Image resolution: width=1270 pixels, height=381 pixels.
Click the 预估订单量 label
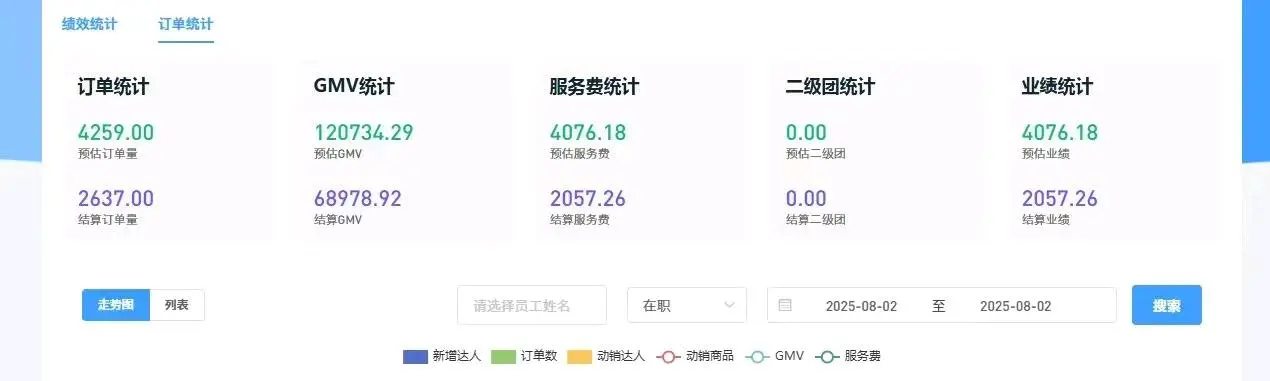(x=107, y=154)
